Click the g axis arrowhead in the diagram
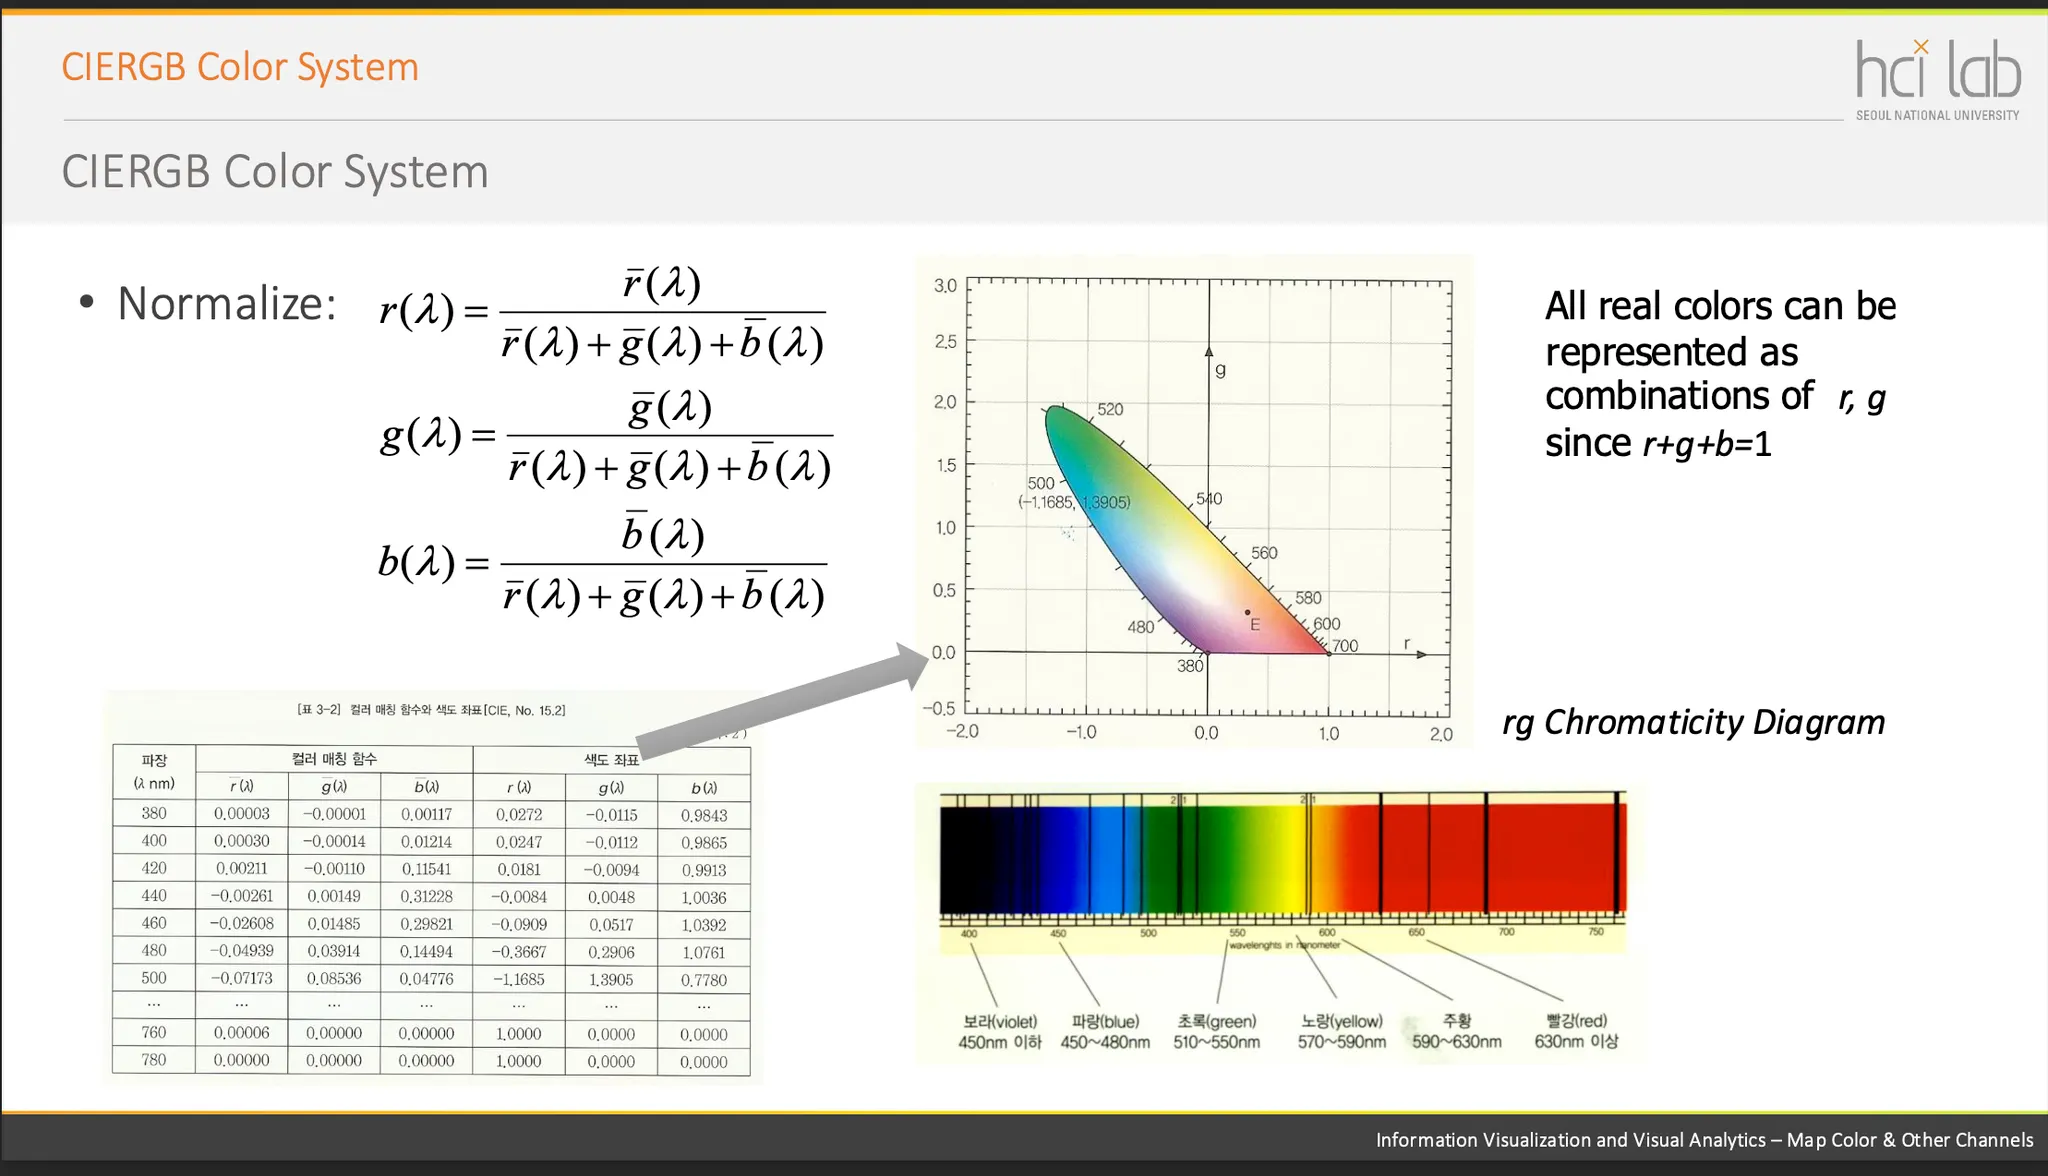Viewport: 2048px width, 1176px height. [x=1209, y=351]
